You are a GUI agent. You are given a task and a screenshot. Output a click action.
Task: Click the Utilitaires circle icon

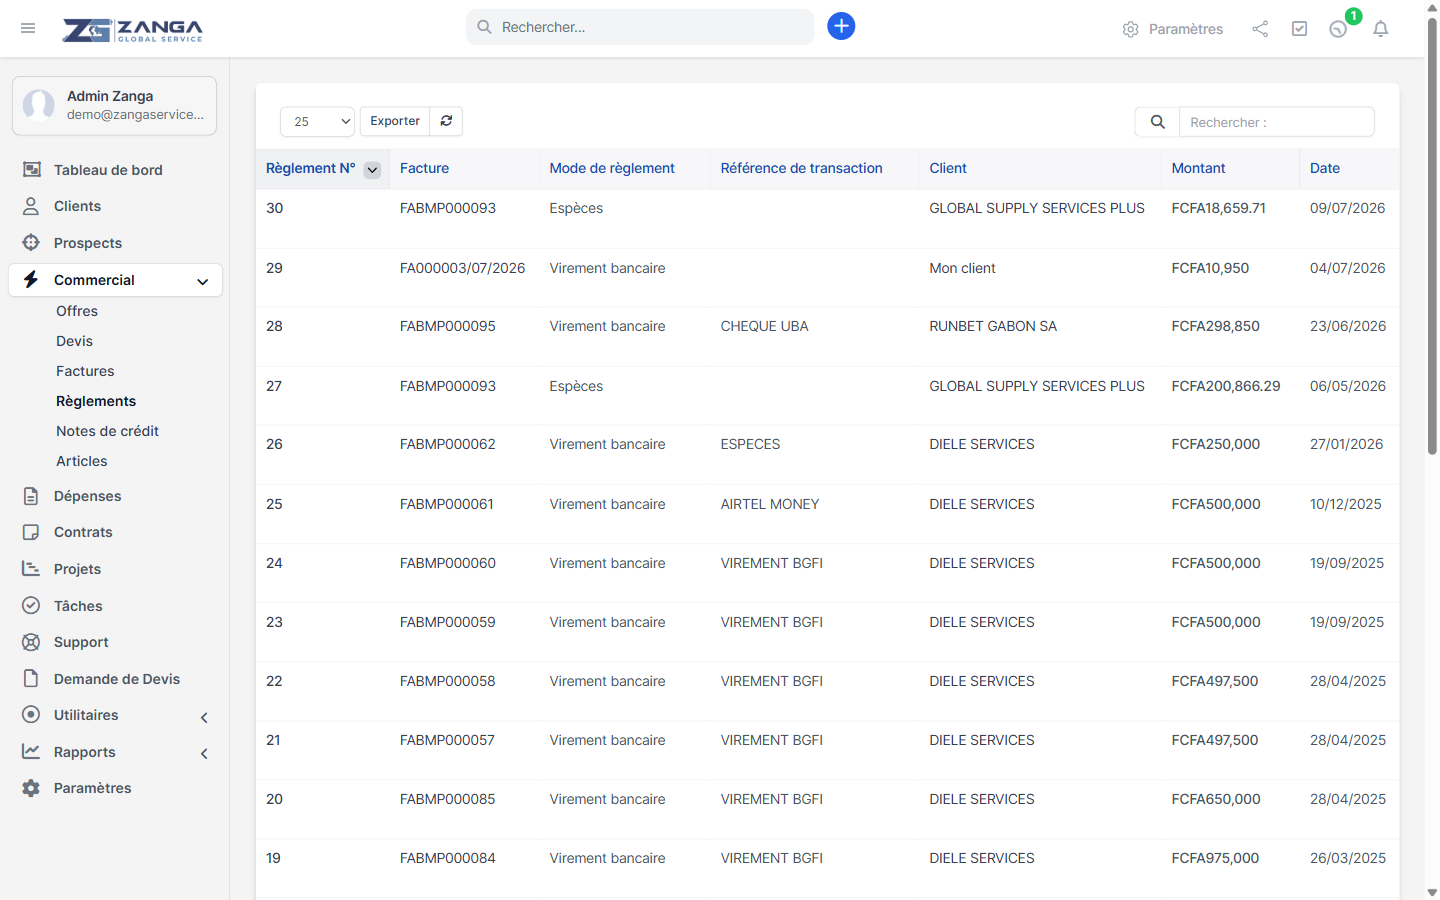coord(31,715)
